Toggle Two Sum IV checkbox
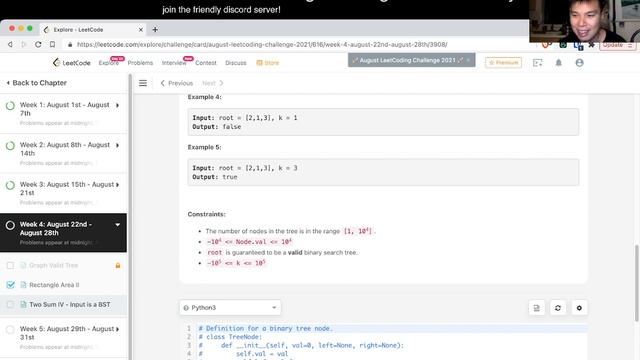 [x=10, y=304]
